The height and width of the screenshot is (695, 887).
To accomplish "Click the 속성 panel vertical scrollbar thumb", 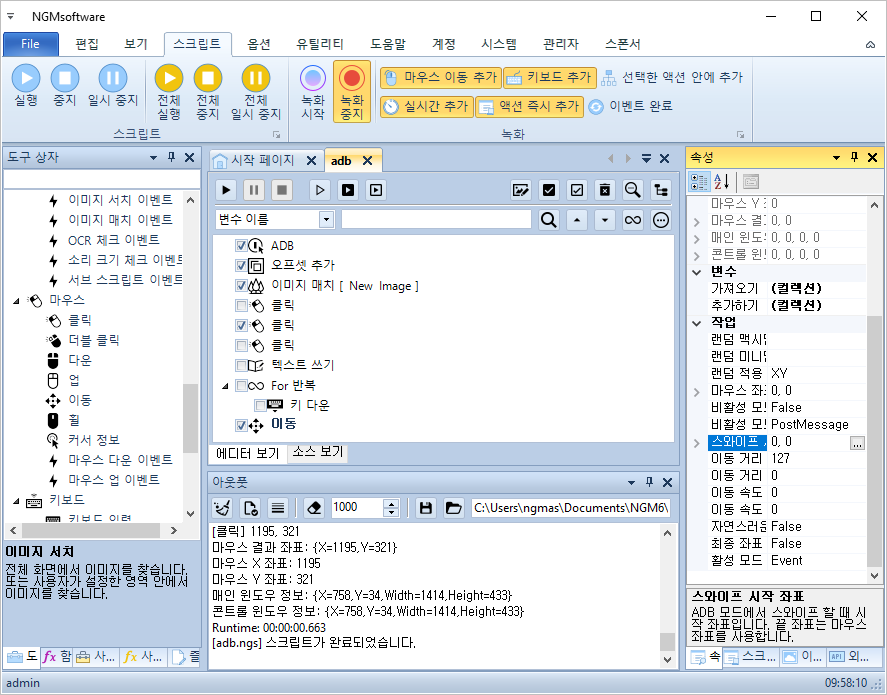I will click(x=875, y=440).
